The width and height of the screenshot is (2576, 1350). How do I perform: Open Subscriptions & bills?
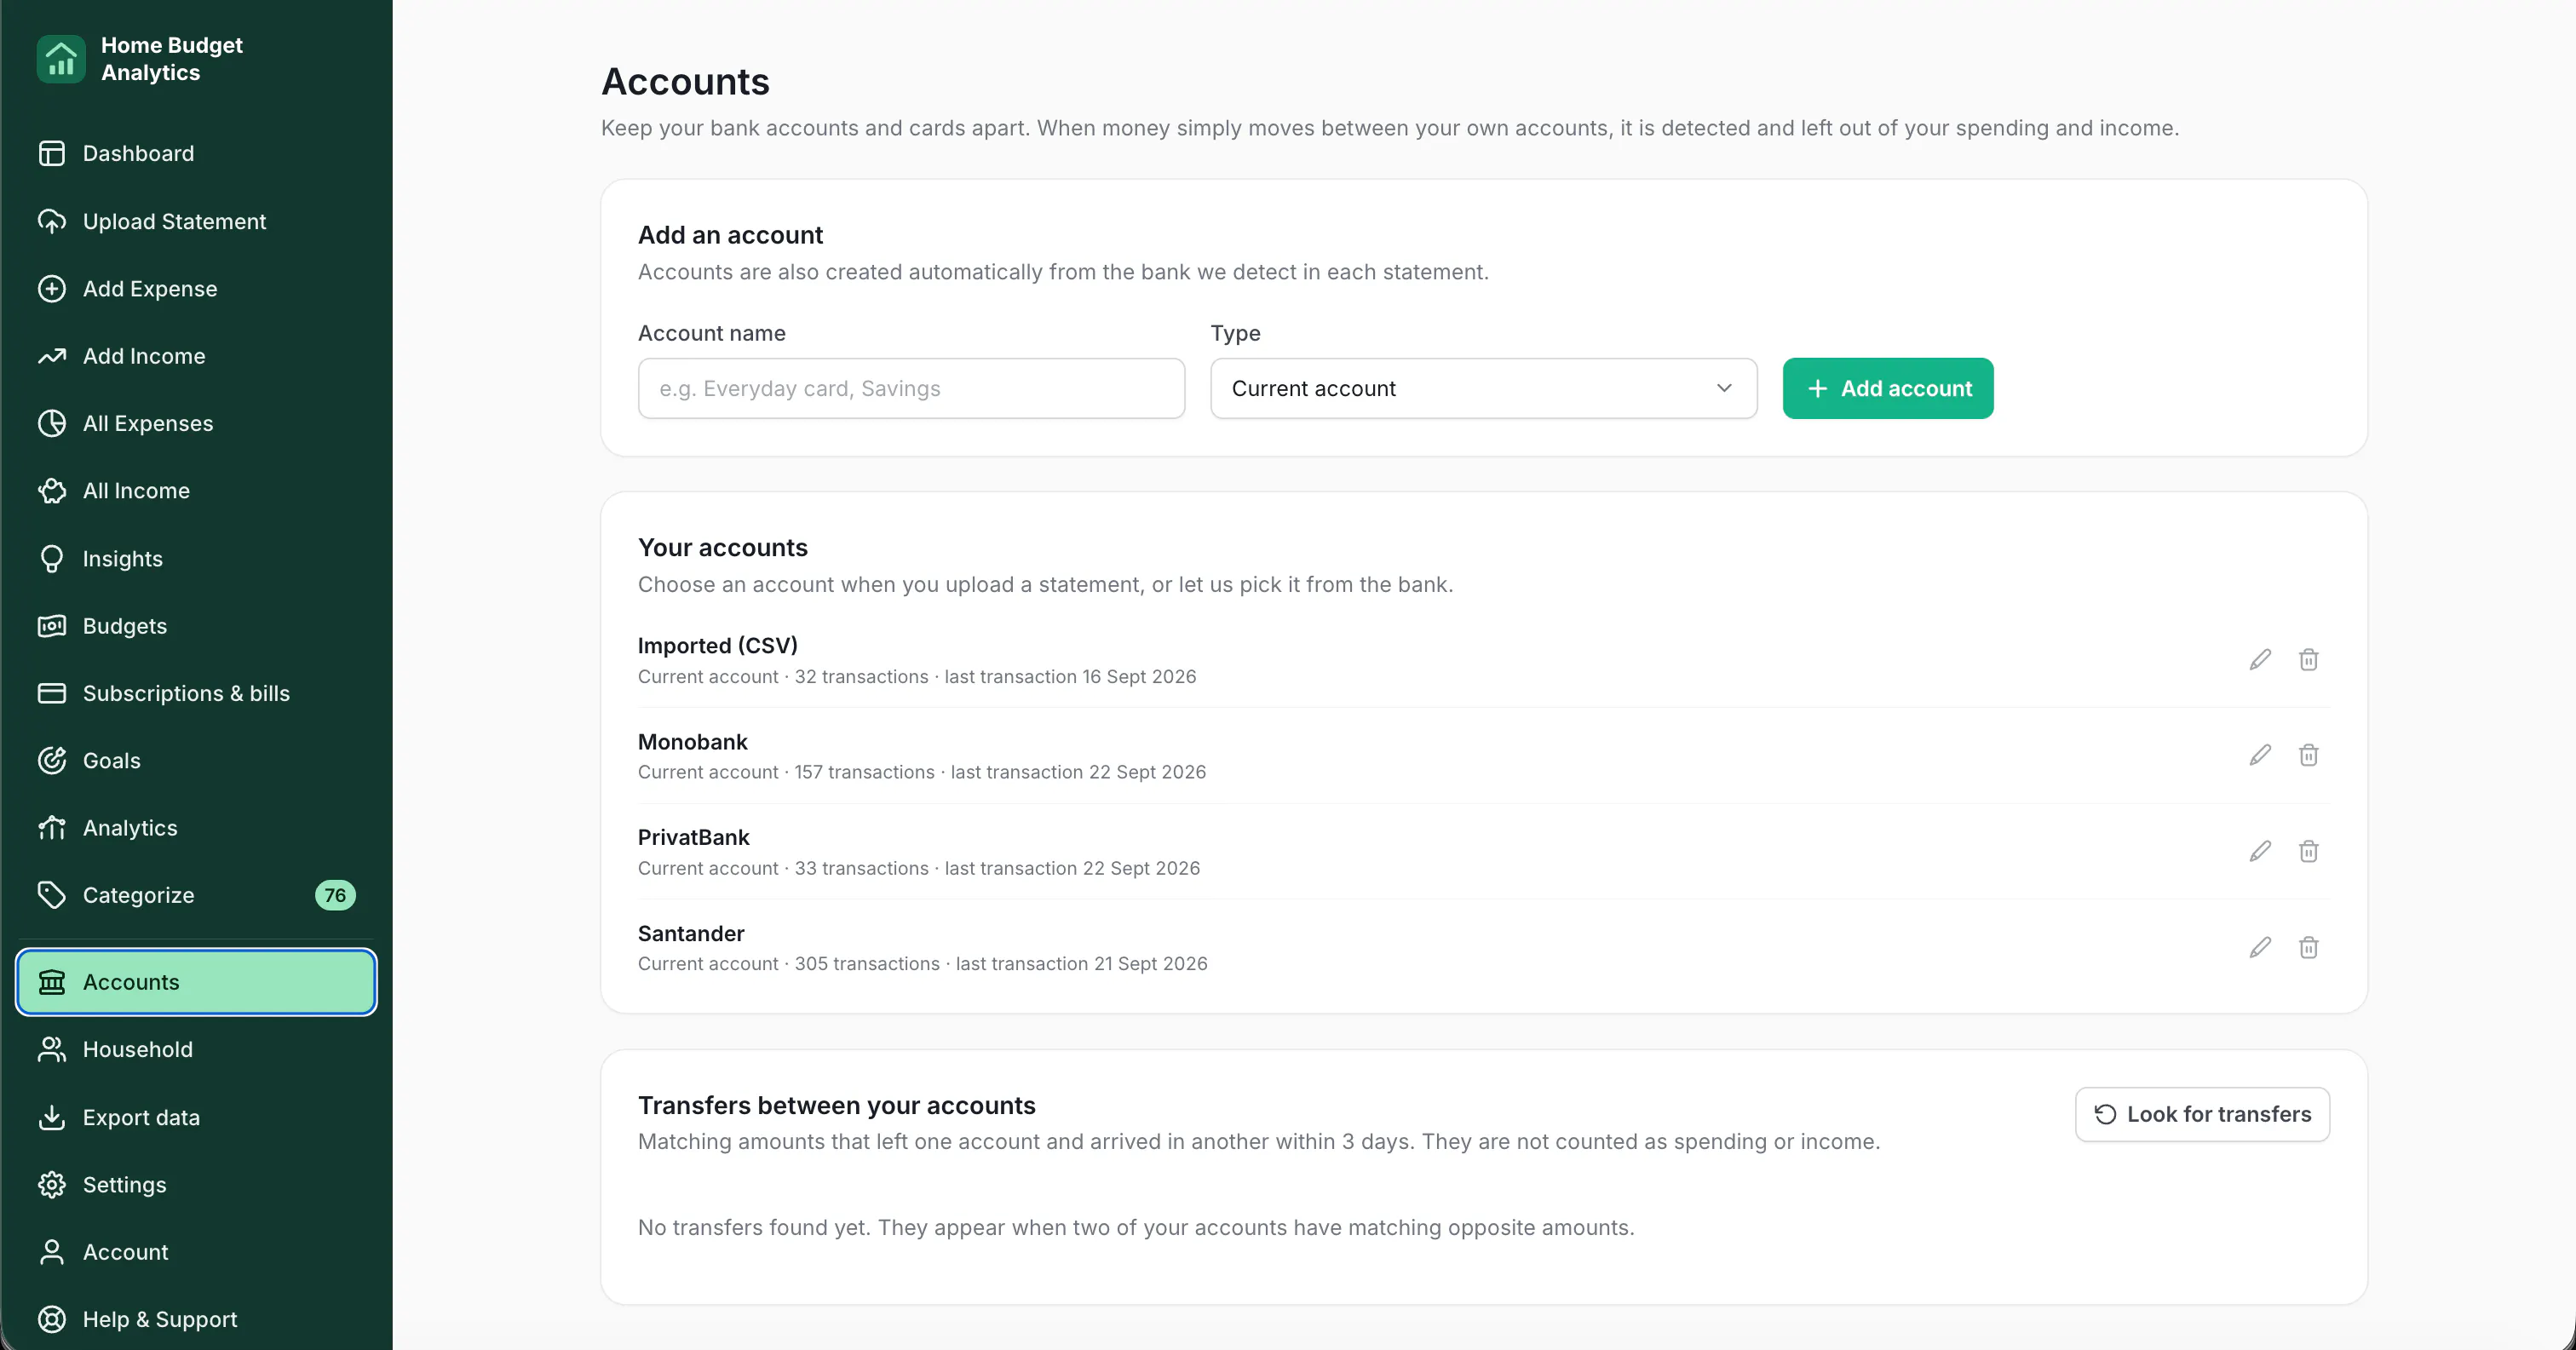click(x=196, y=693)
